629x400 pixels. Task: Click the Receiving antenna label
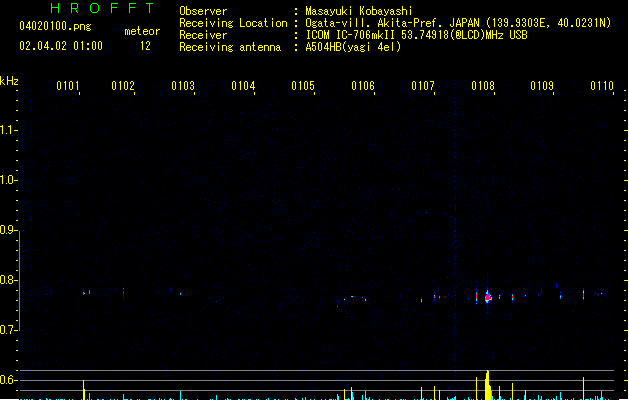(230, 47)
